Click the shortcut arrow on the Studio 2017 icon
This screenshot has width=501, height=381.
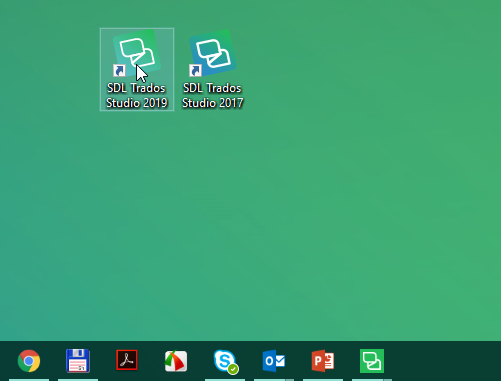195,71
